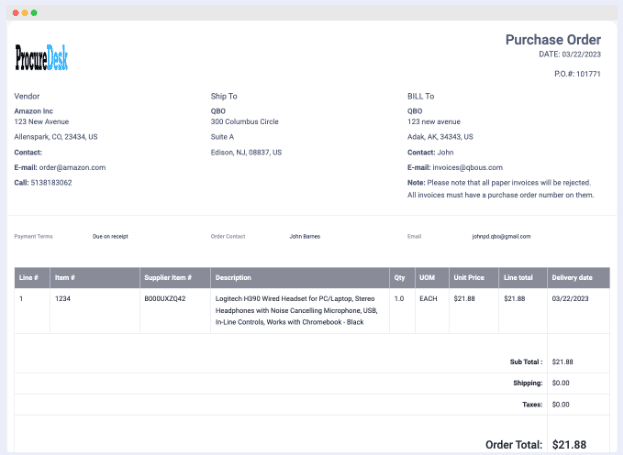Click the Unit Price column header

point(469,277)
